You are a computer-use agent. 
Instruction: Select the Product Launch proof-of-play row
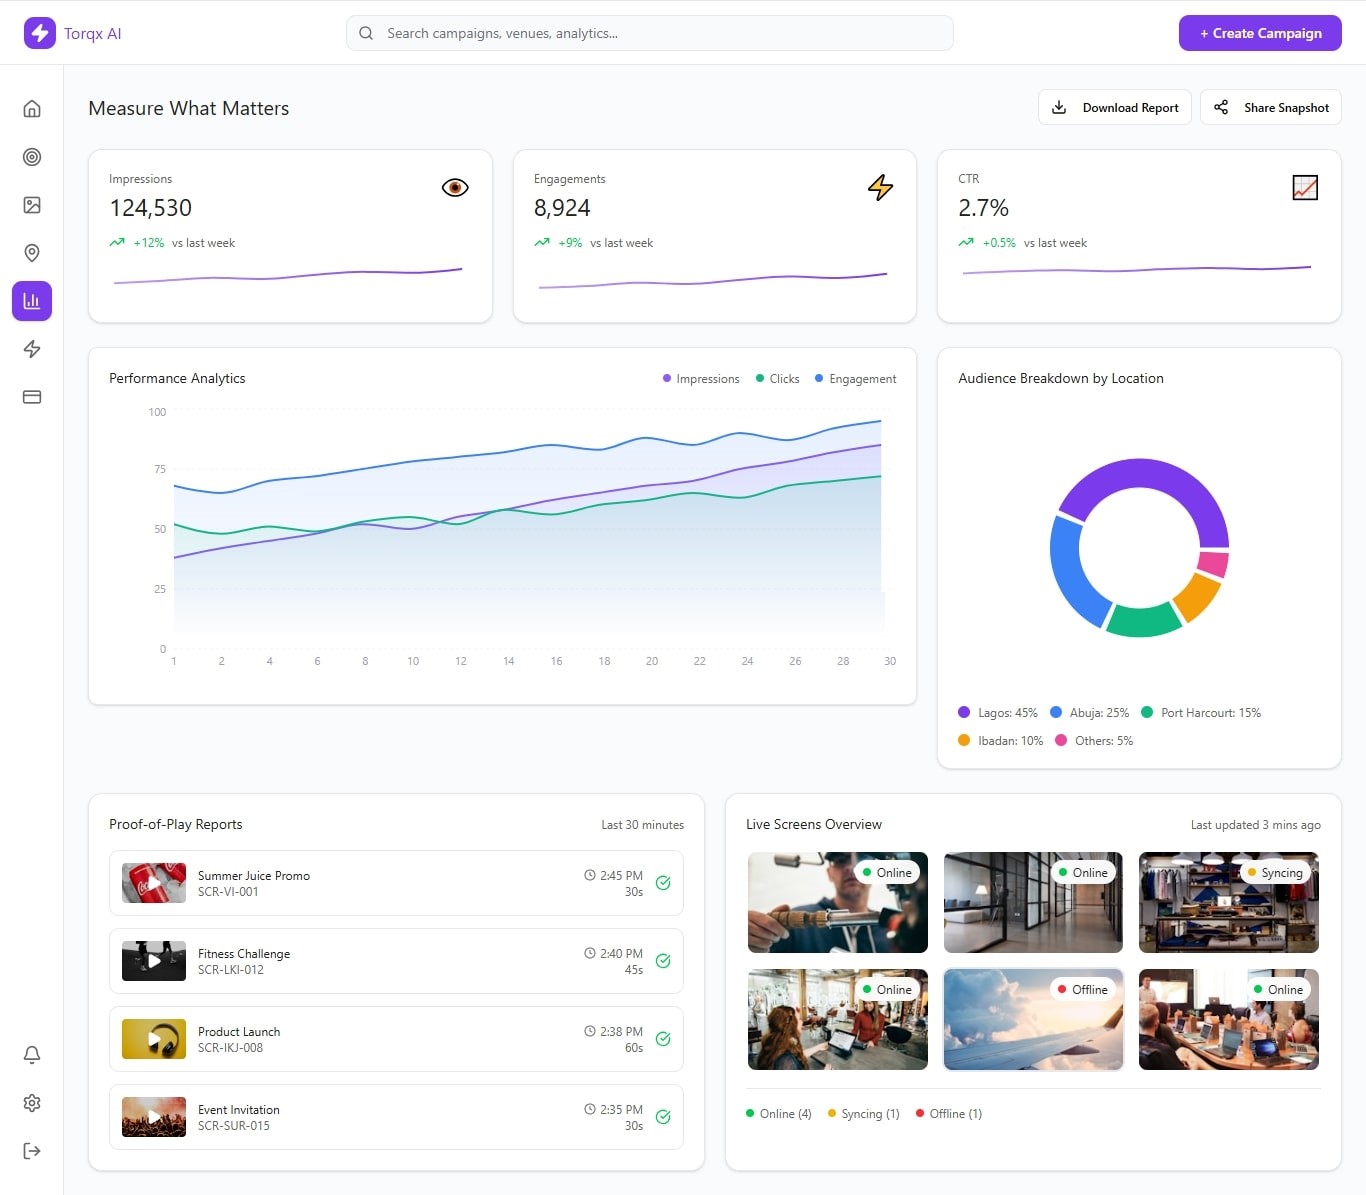[x=396, y=1039]
